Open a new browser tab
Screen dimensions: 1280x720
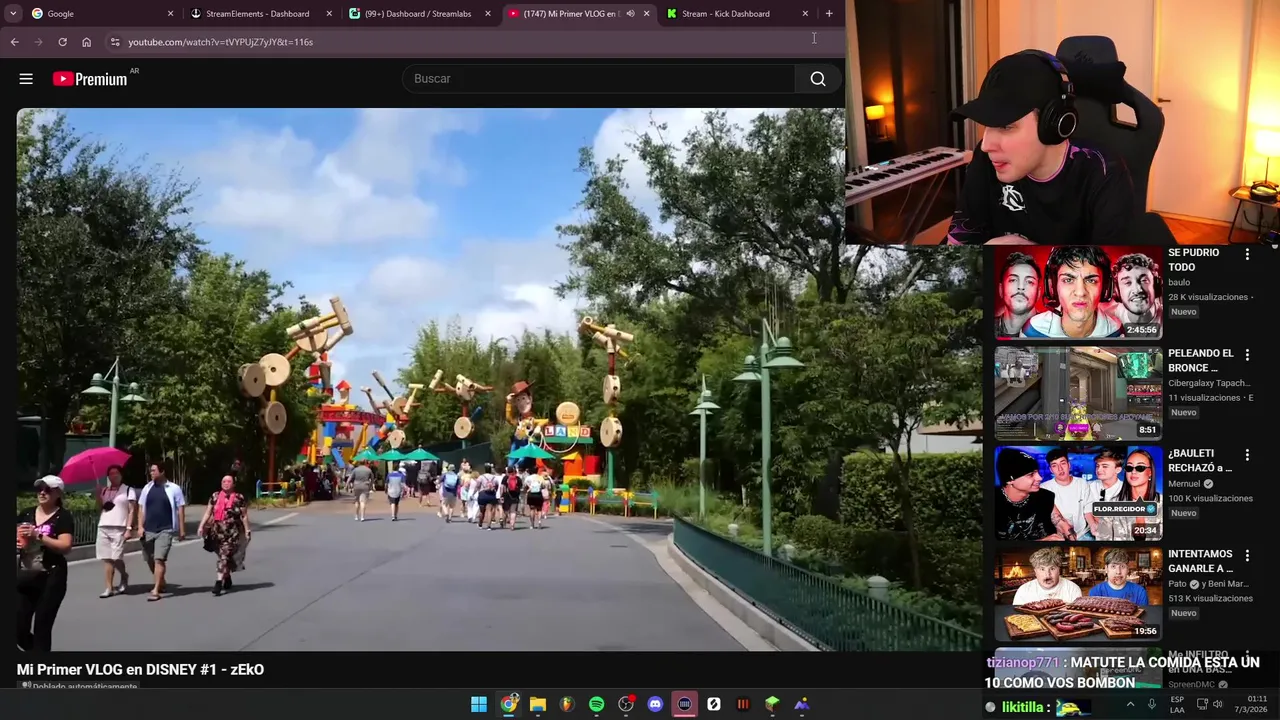pos(829,14)
